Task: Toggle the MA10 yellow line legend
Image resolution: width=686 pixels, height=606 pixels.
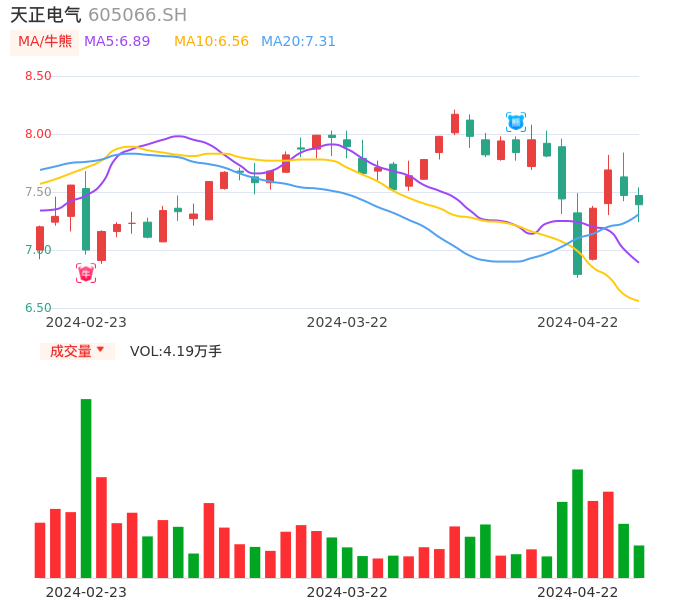Action: (x=211, y=42)
